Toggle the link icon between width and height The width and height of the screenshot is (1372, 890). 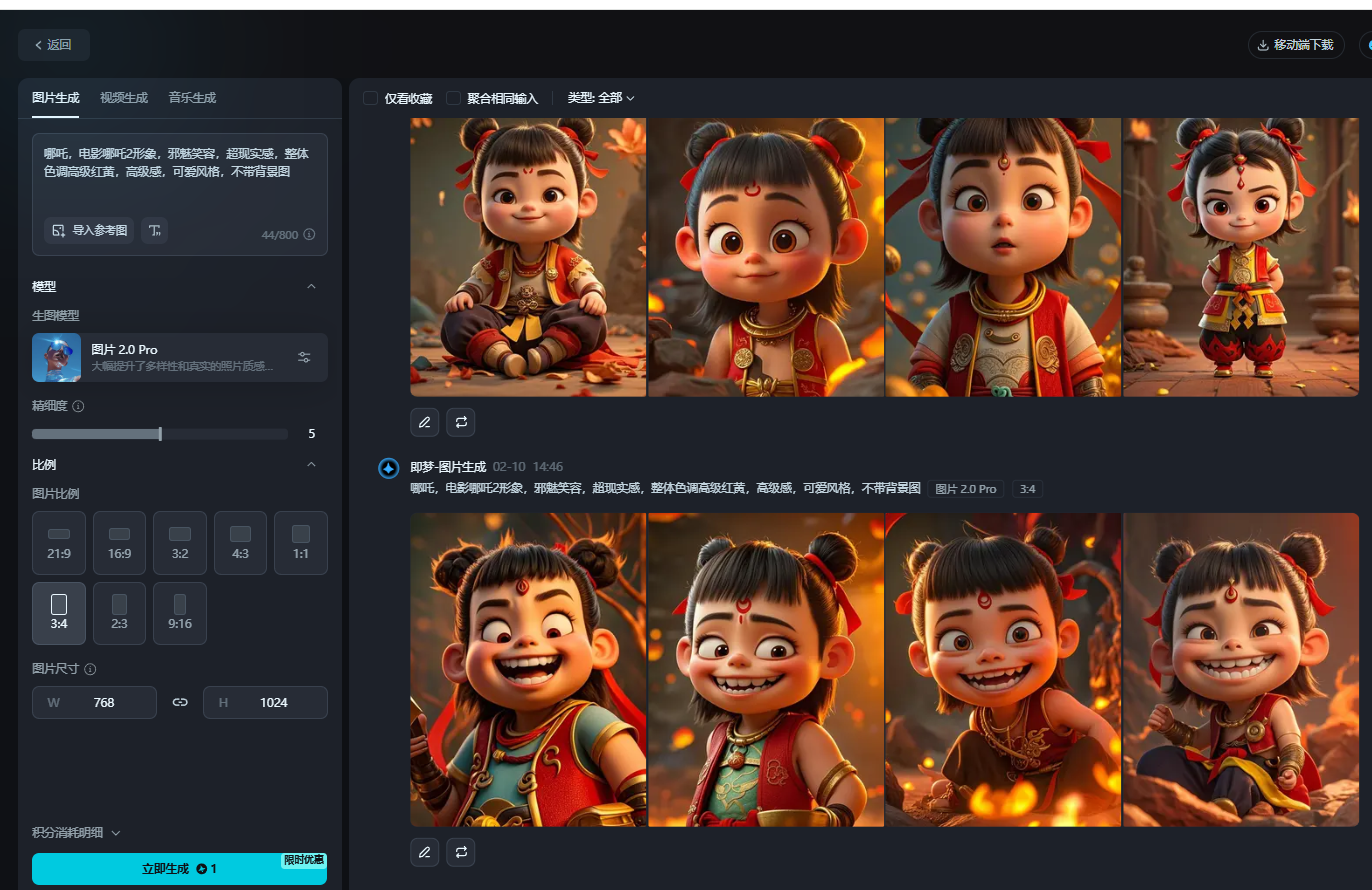tap(180, 702)
